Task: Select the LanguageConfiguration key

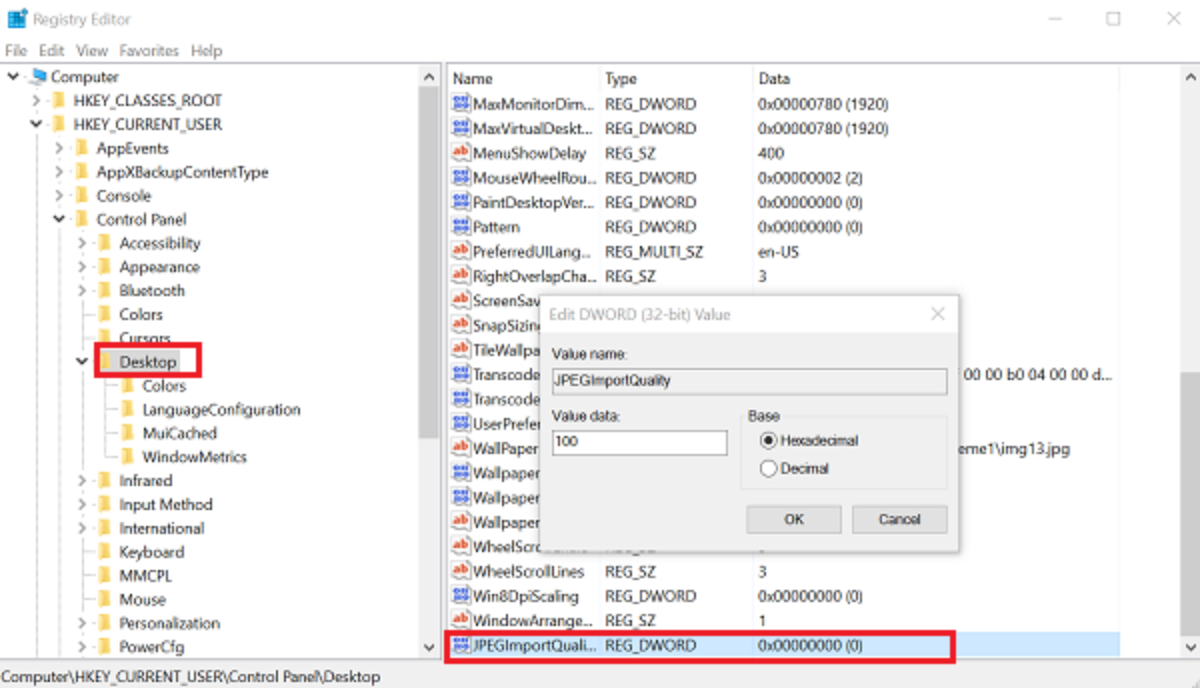Action: (221, 410)
